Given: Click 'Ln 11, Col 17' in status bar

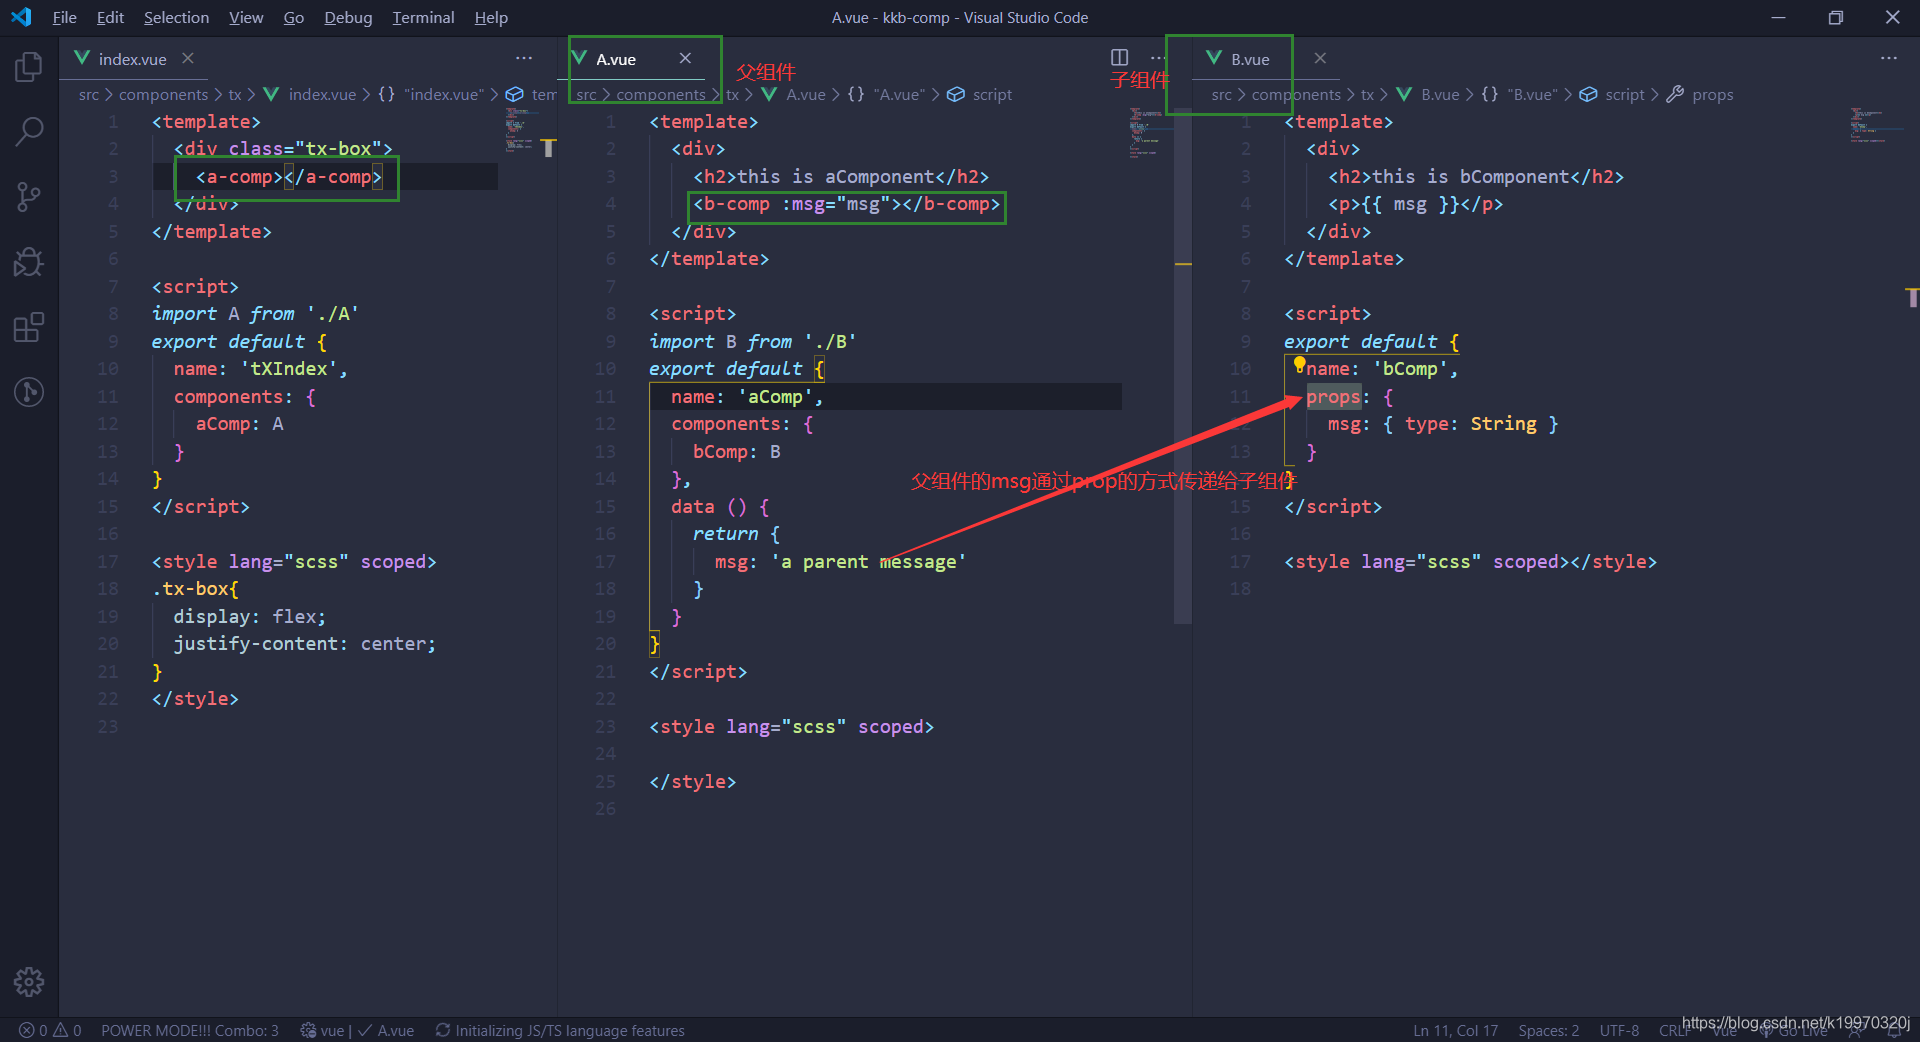Looking at the screenshot, I should coord(1455,1030).
